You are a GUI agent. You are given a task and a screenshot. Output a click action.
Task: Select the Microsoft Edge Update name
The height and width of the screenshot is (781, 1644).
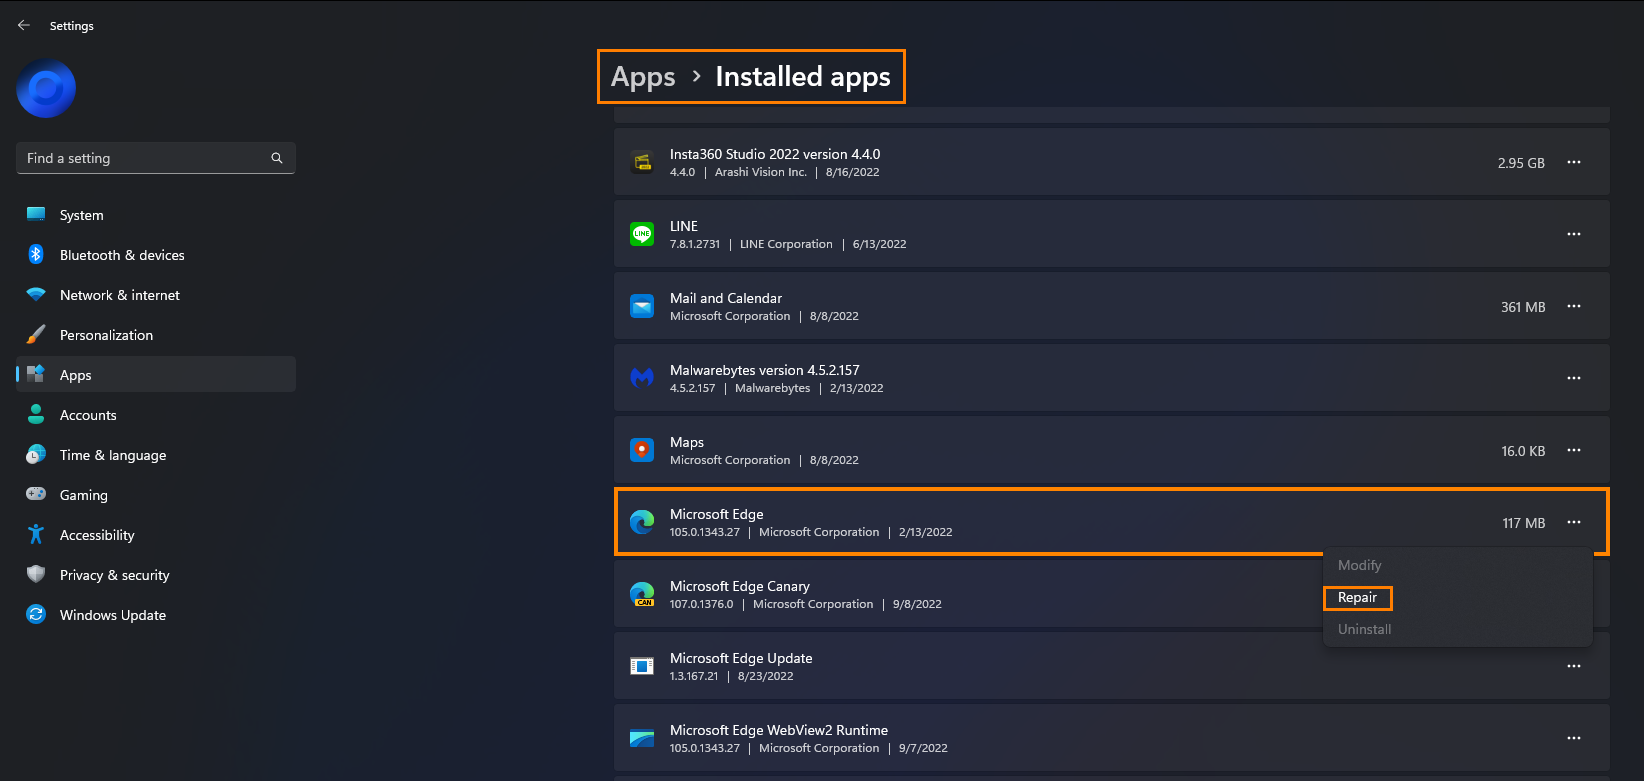click(741, 658)
